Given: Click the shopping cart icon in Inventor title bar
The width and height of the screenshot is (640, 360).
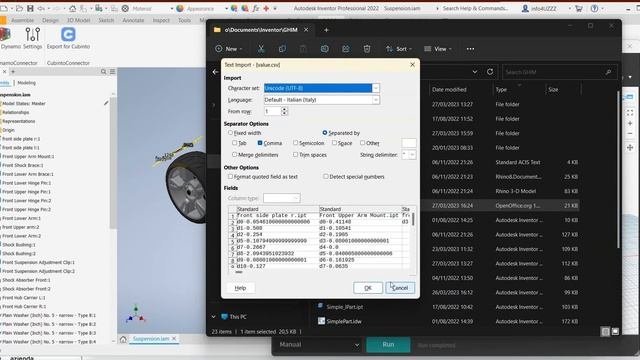Looking at the screenshot, I should pos(579,8).
